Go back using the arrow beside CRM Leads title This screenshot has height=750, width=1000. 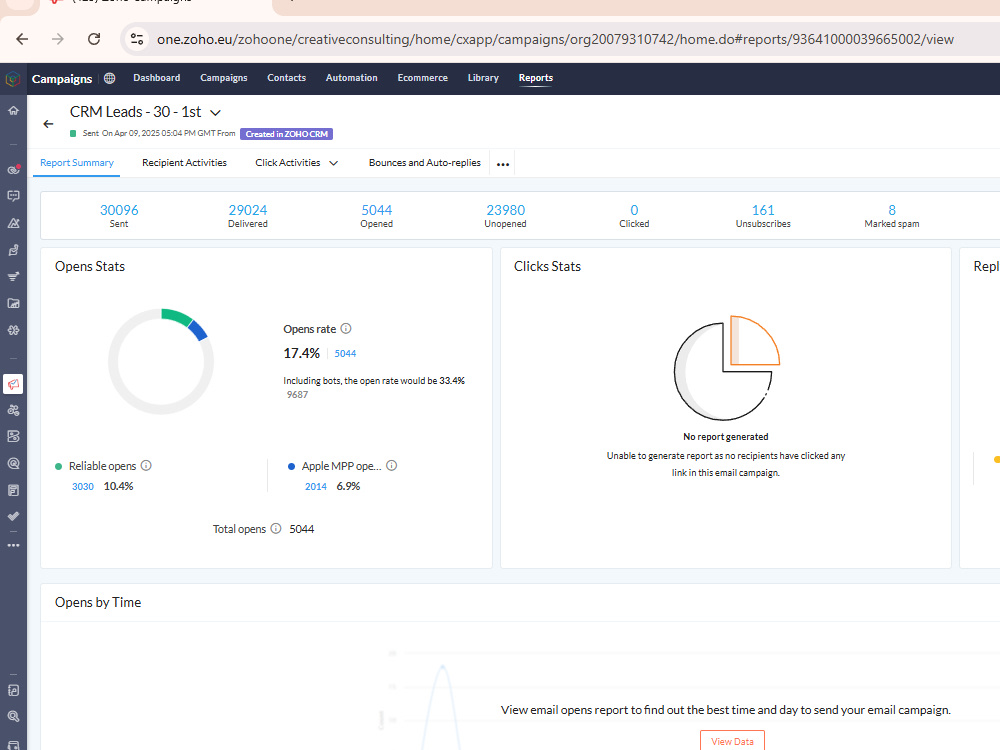tap(48, 124)
